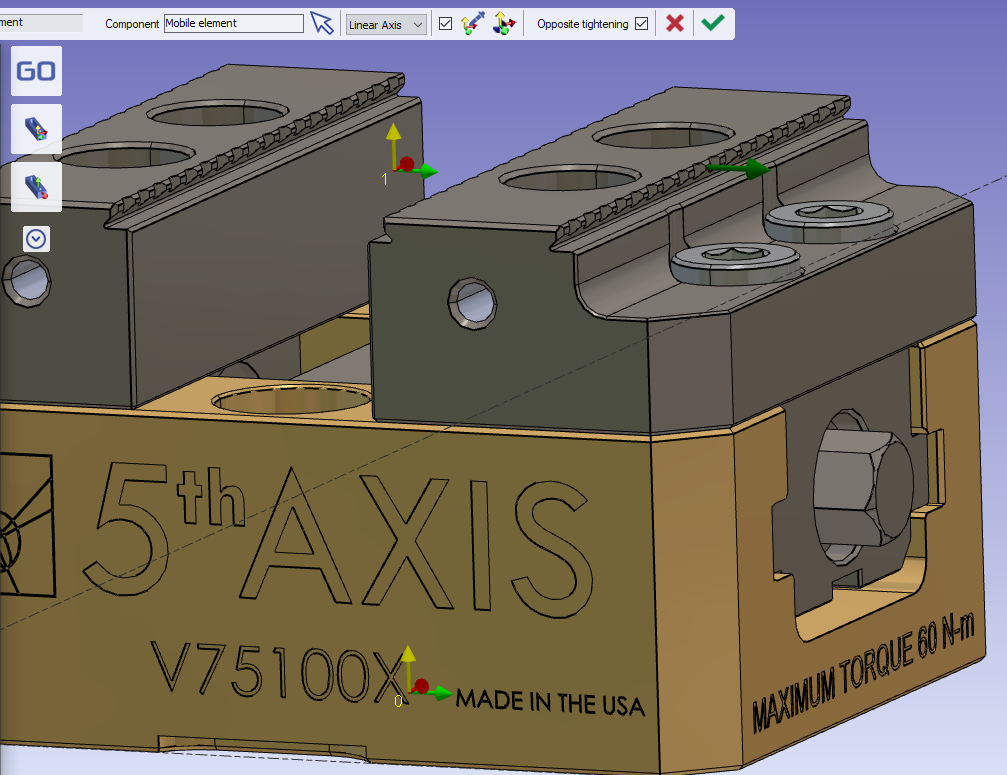Screen dimensions: 1007x775
Task: Open the Linear Axis dropdown
Action: pos(385,24)
